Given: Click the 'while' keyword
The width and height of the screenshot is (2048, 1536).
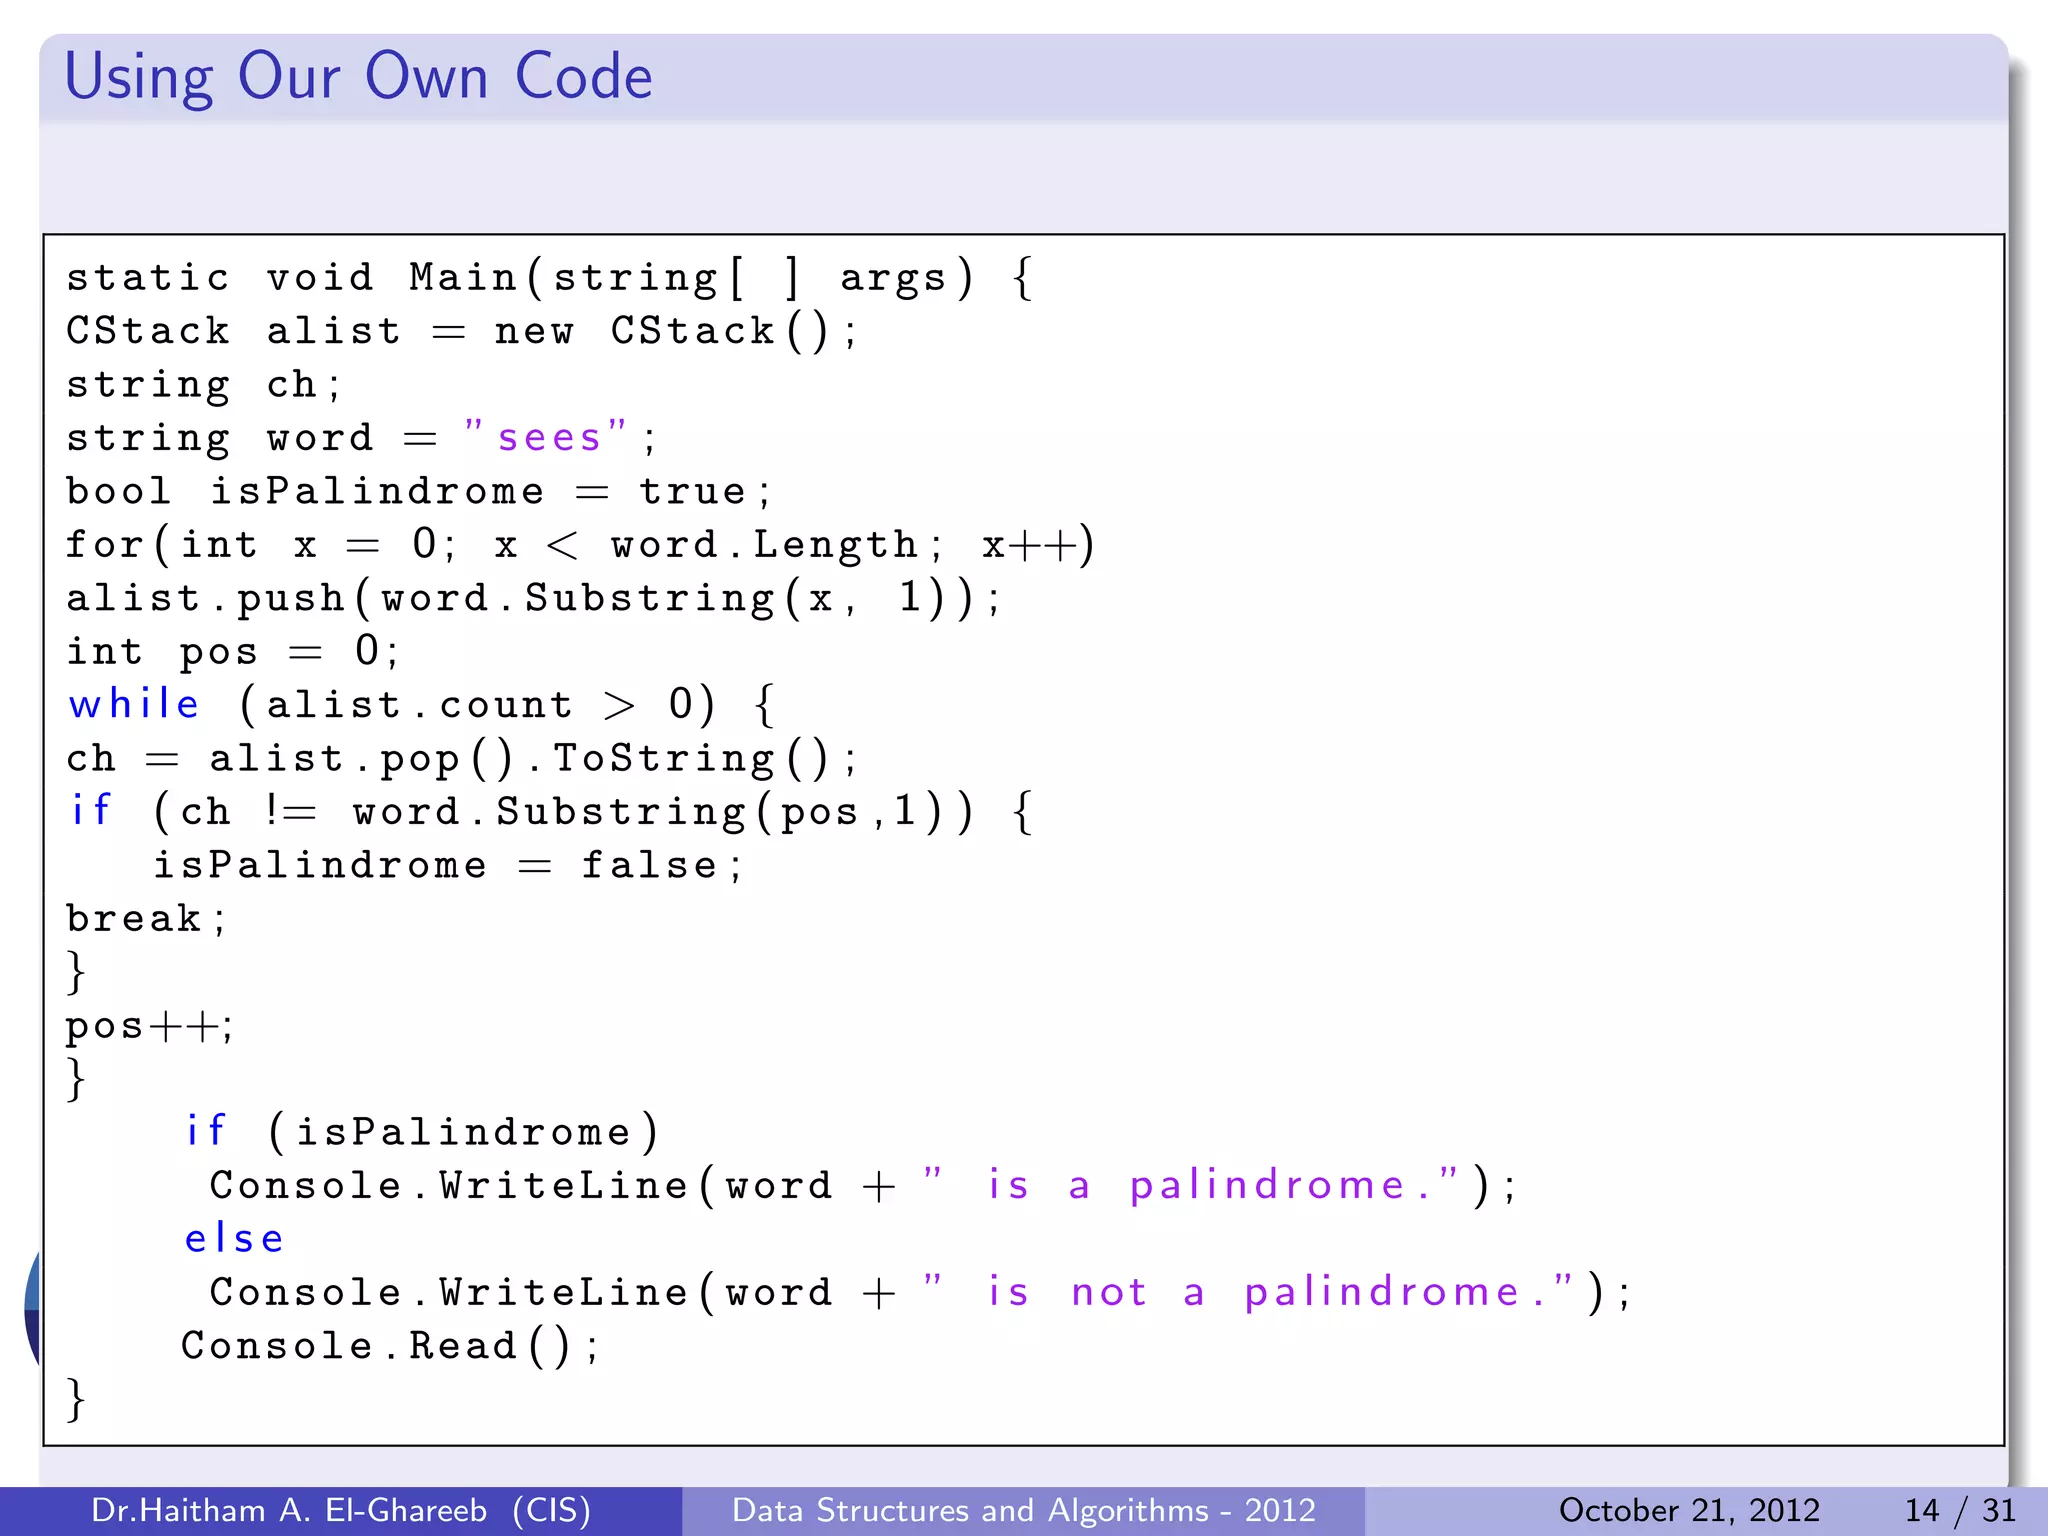Looking at the screenshot, I should tap(134, 704).
